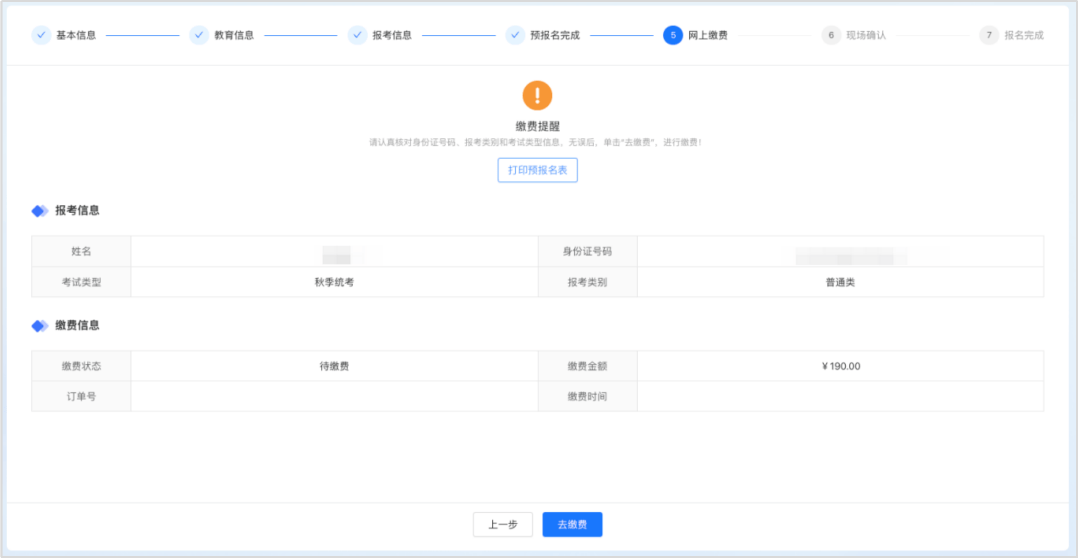Click the checkmark icon for 基本信息 step
The image size is (1080, 560).
41,35
